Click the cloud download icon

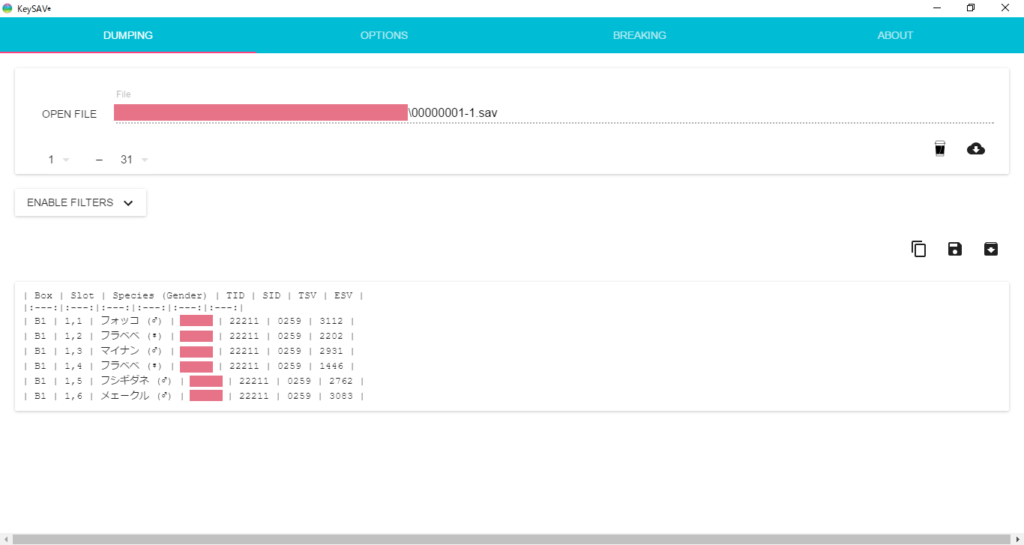click(975, 149)
